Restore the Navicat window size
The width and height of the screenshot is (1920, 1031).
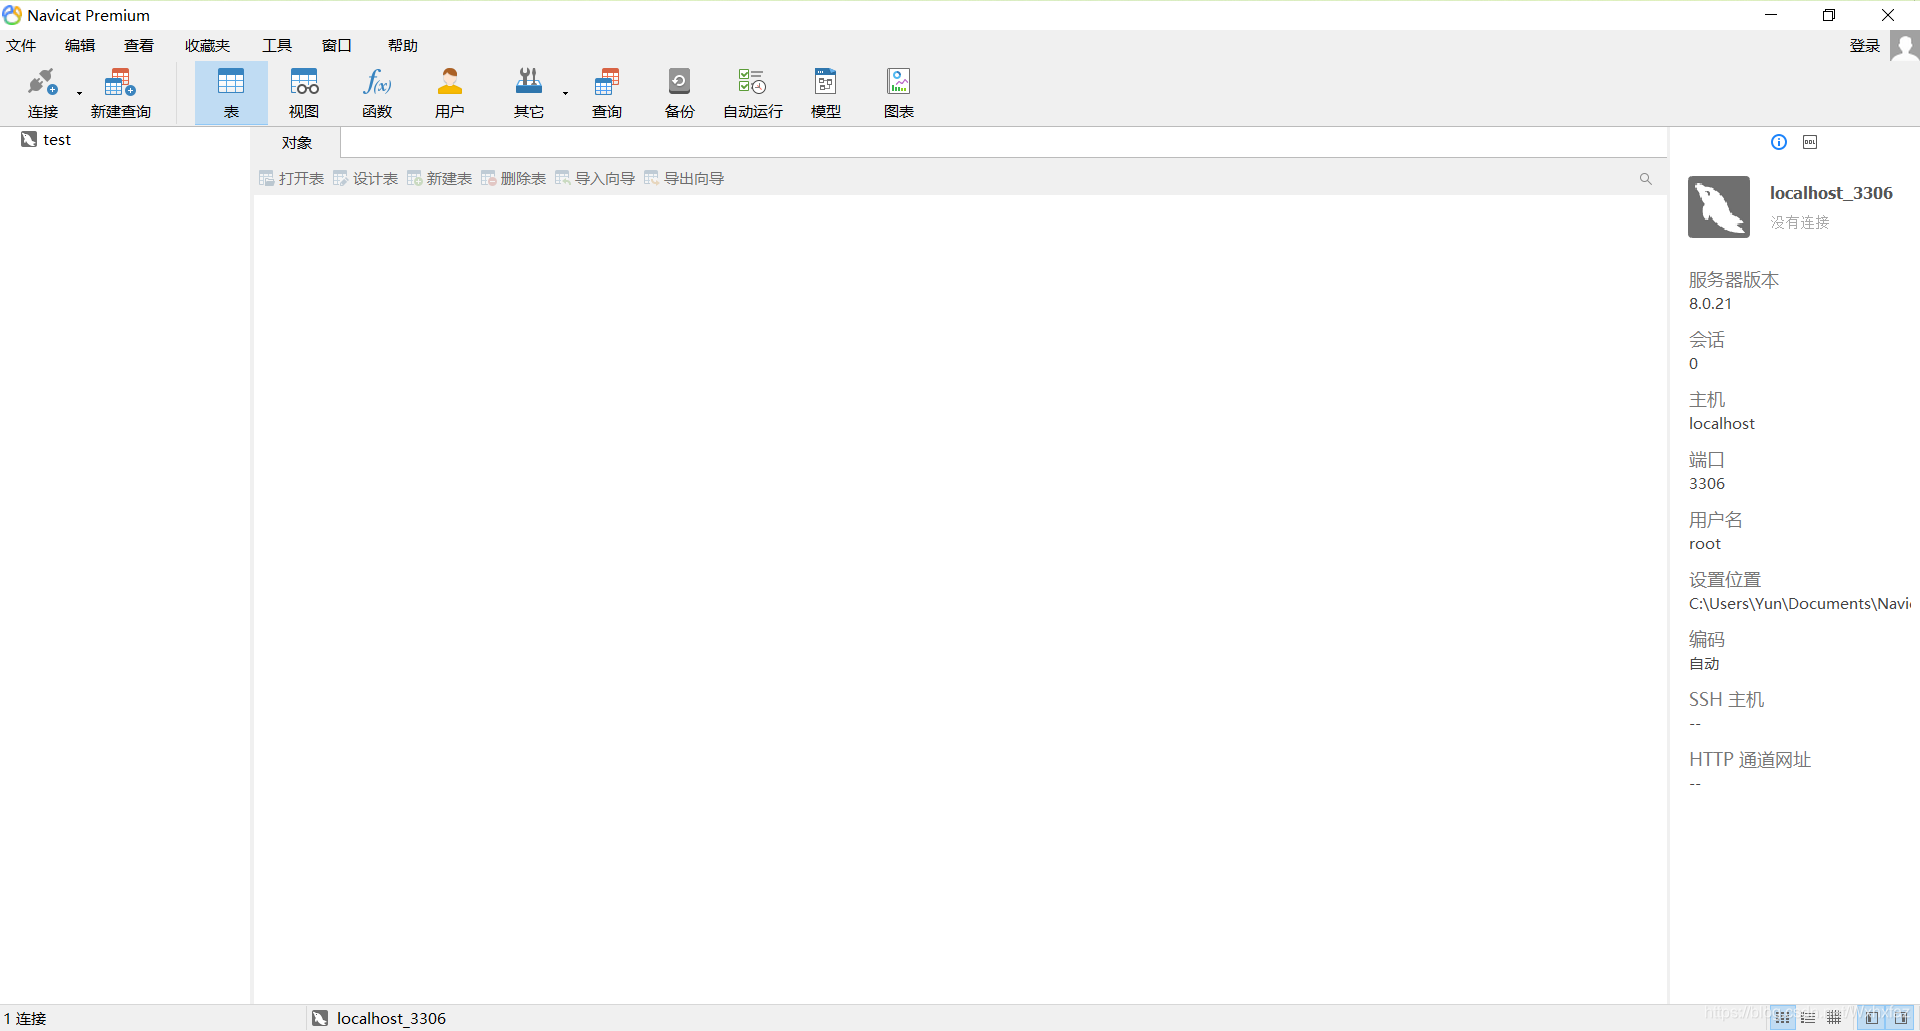1829,15
